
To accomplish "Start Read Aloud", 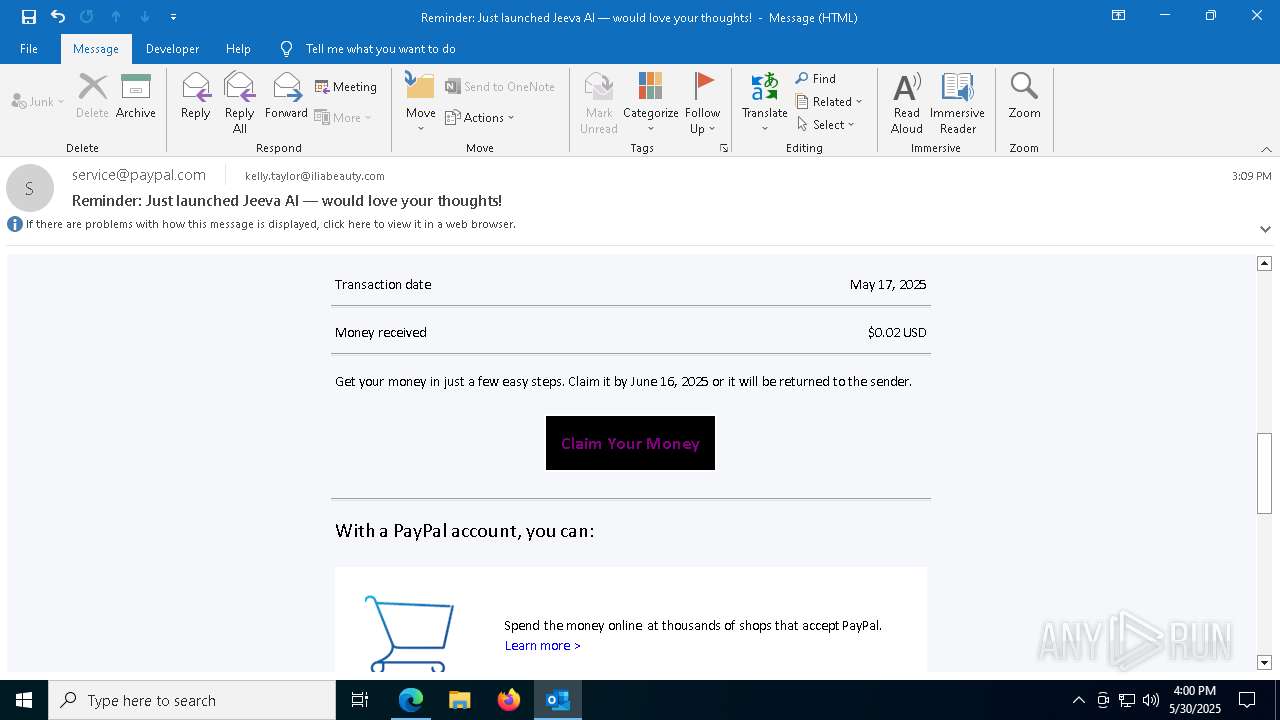I will (907, 103).
